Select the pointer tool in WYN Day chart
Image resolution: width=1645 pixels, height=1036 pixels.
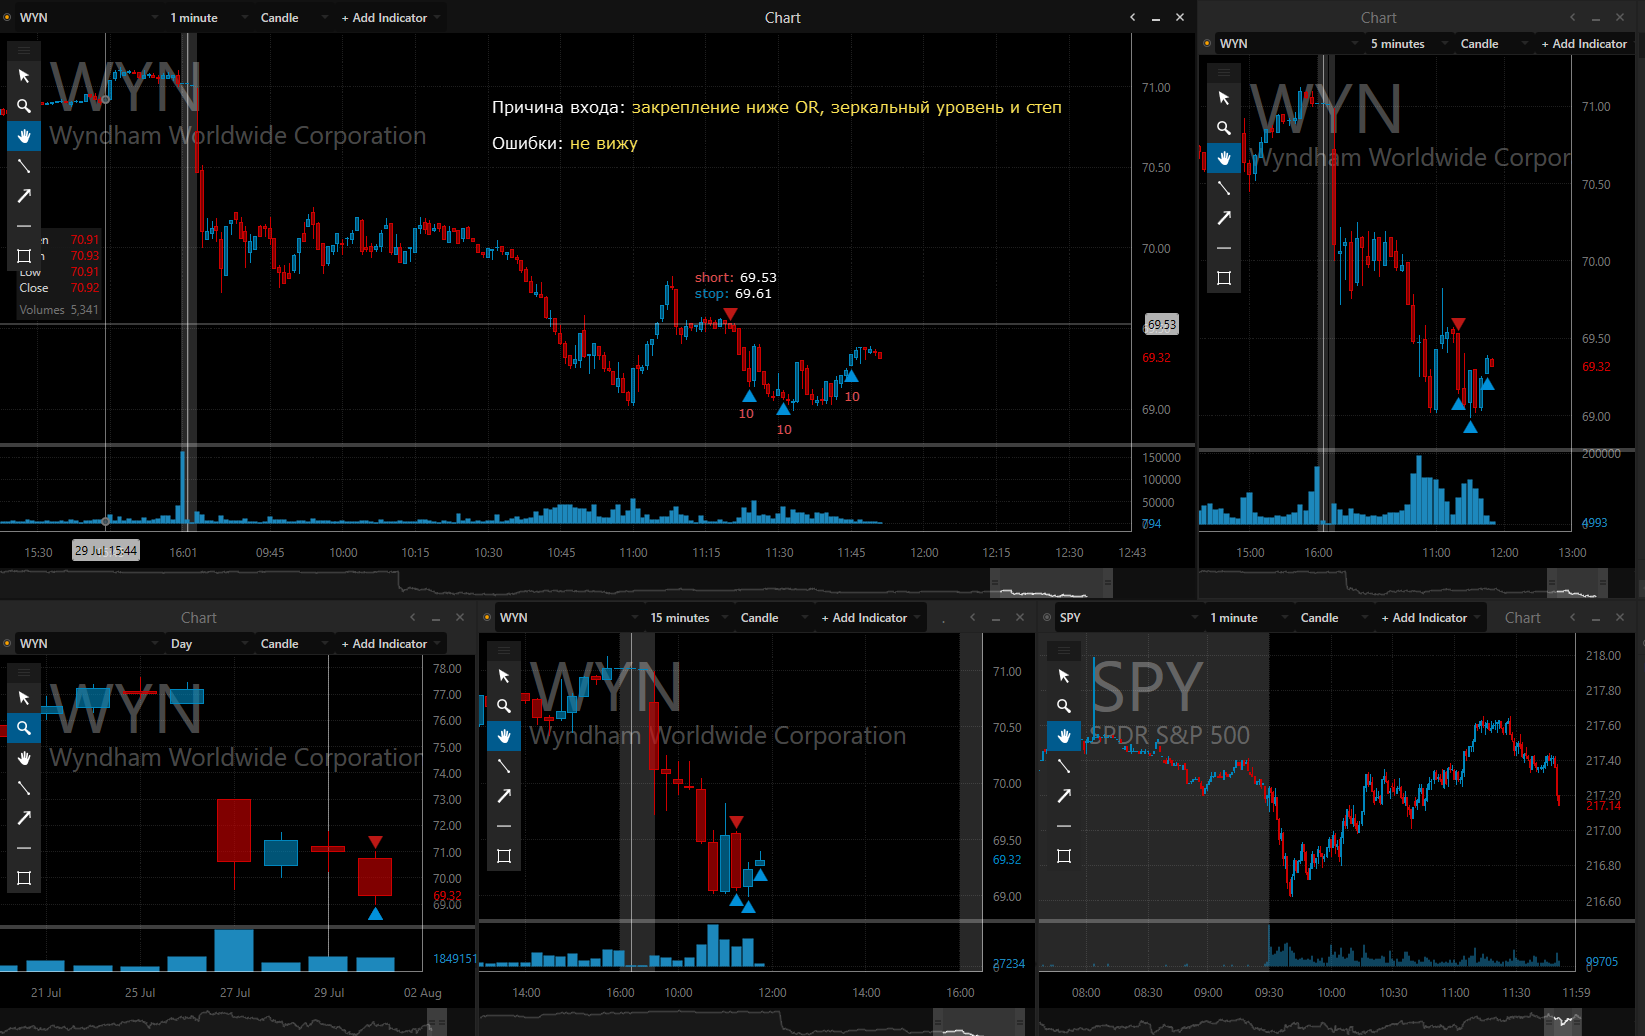coord(24,698)
